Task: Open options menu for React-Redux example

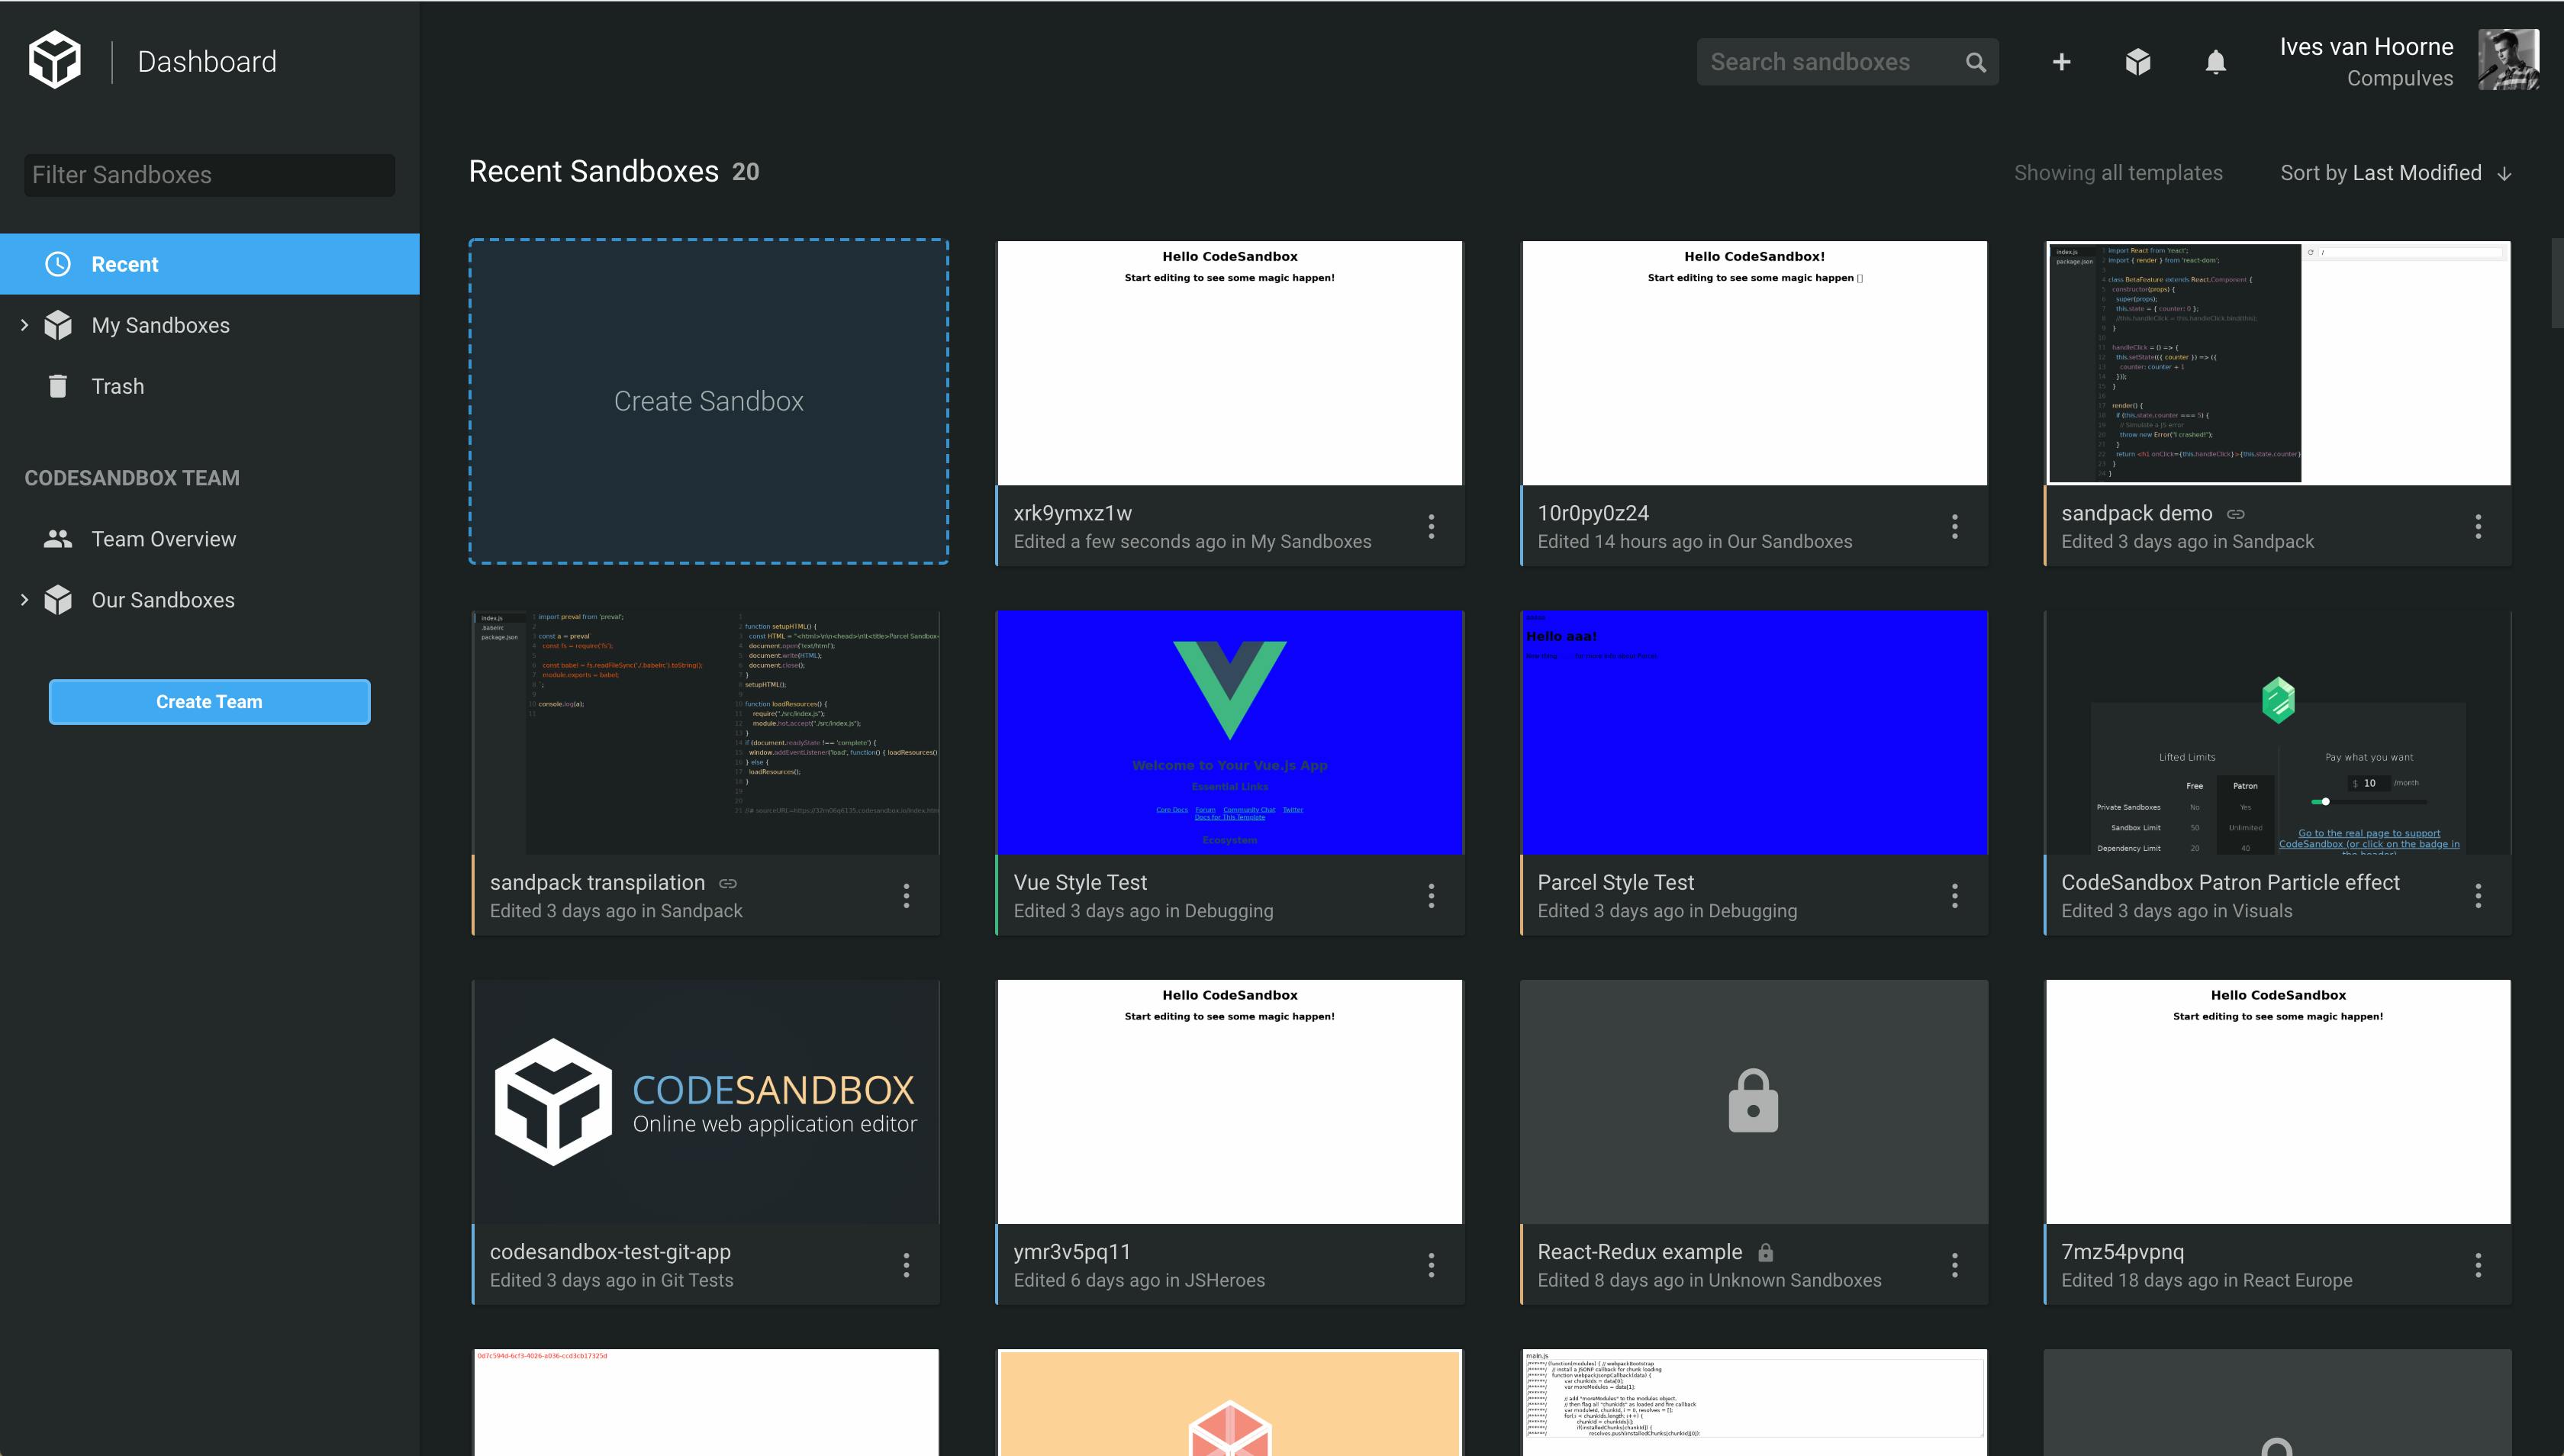Action: pyautogui.click(x=1955, y=1265)
